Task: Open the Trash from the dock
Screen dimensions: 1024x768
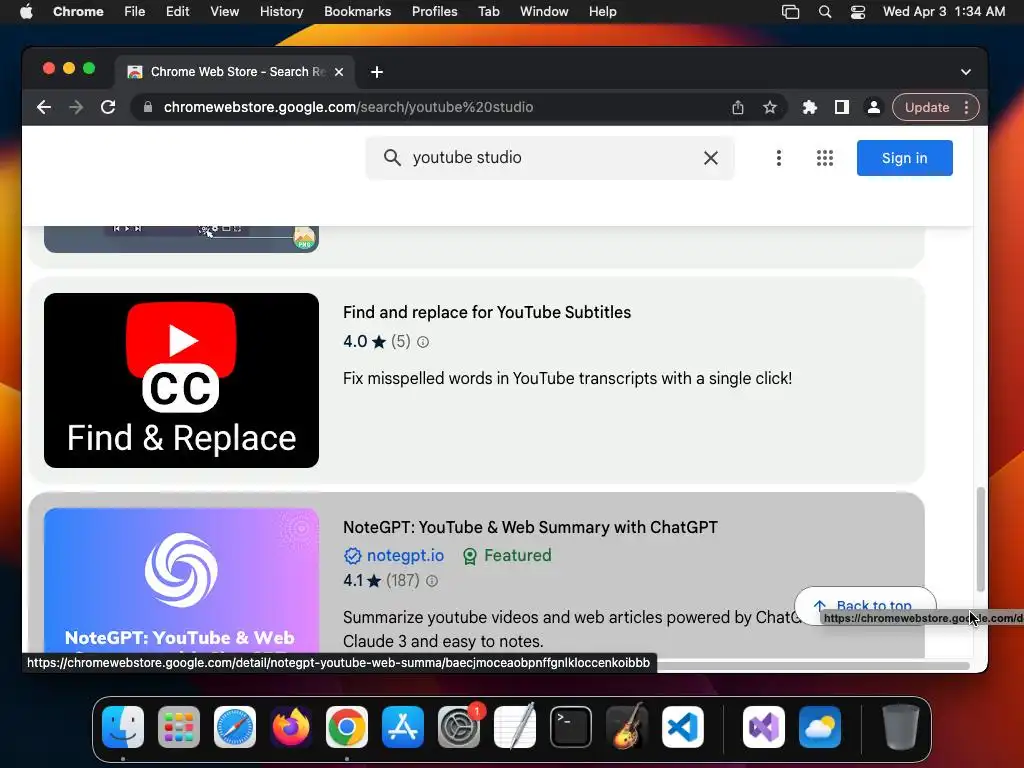Action: point(901,727)
